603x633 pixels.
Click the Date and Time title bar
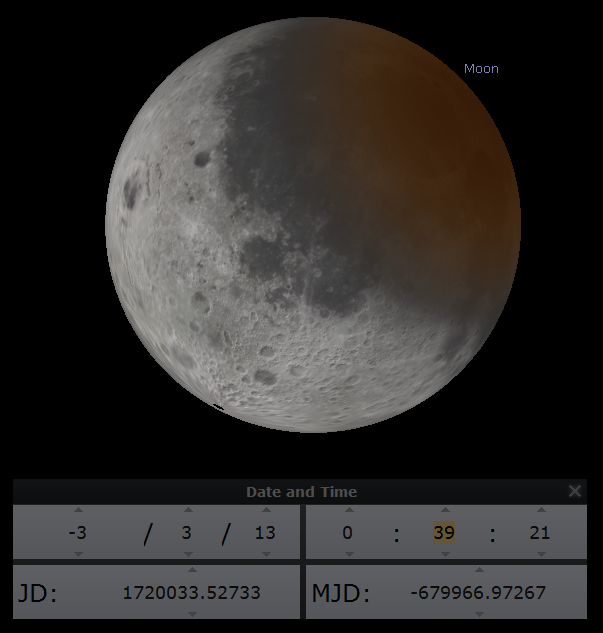[x=300, y=492]
